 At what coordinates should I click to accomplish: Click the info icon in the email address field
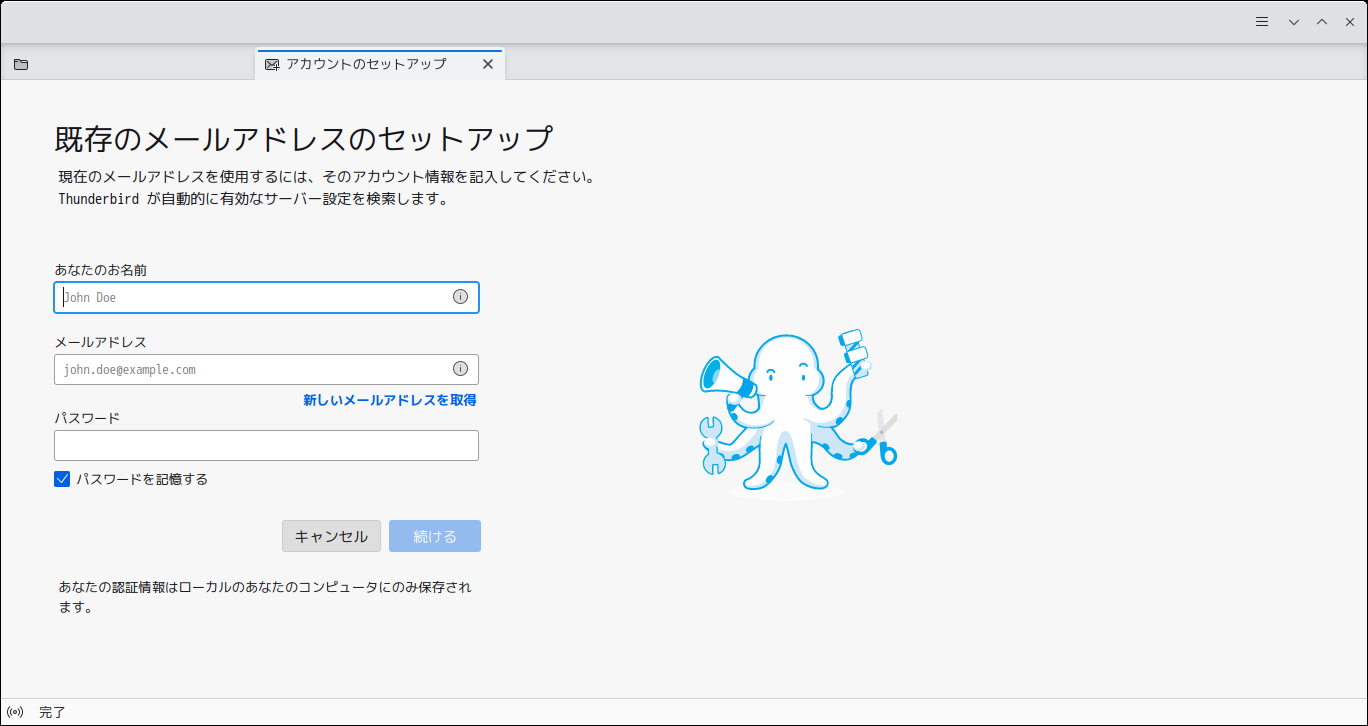click(x=460, y=369)
